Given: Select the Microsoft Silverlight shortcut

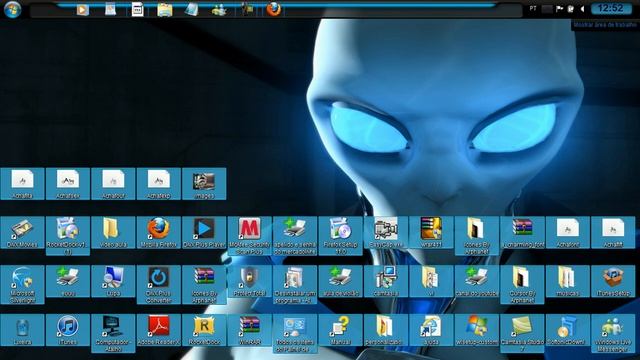Looking at the screenshot, I should (22, 284).
